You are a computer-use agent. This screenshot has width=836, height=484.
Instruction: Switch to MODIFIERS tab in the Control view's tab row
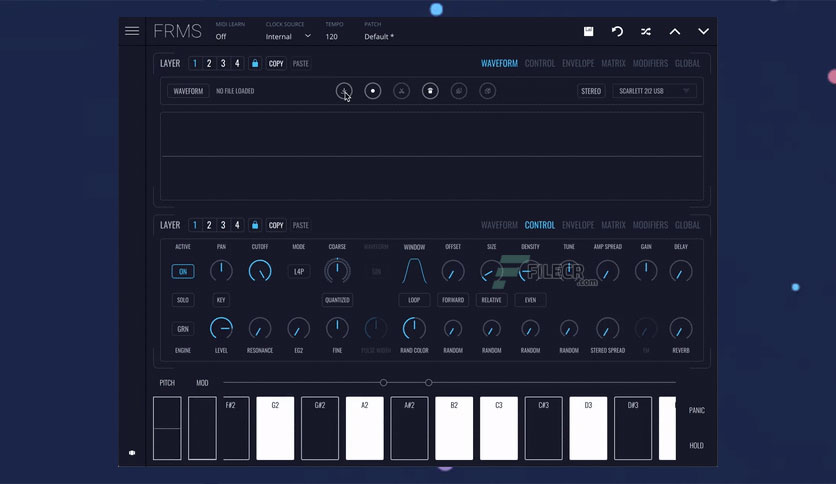coord(650,225)
